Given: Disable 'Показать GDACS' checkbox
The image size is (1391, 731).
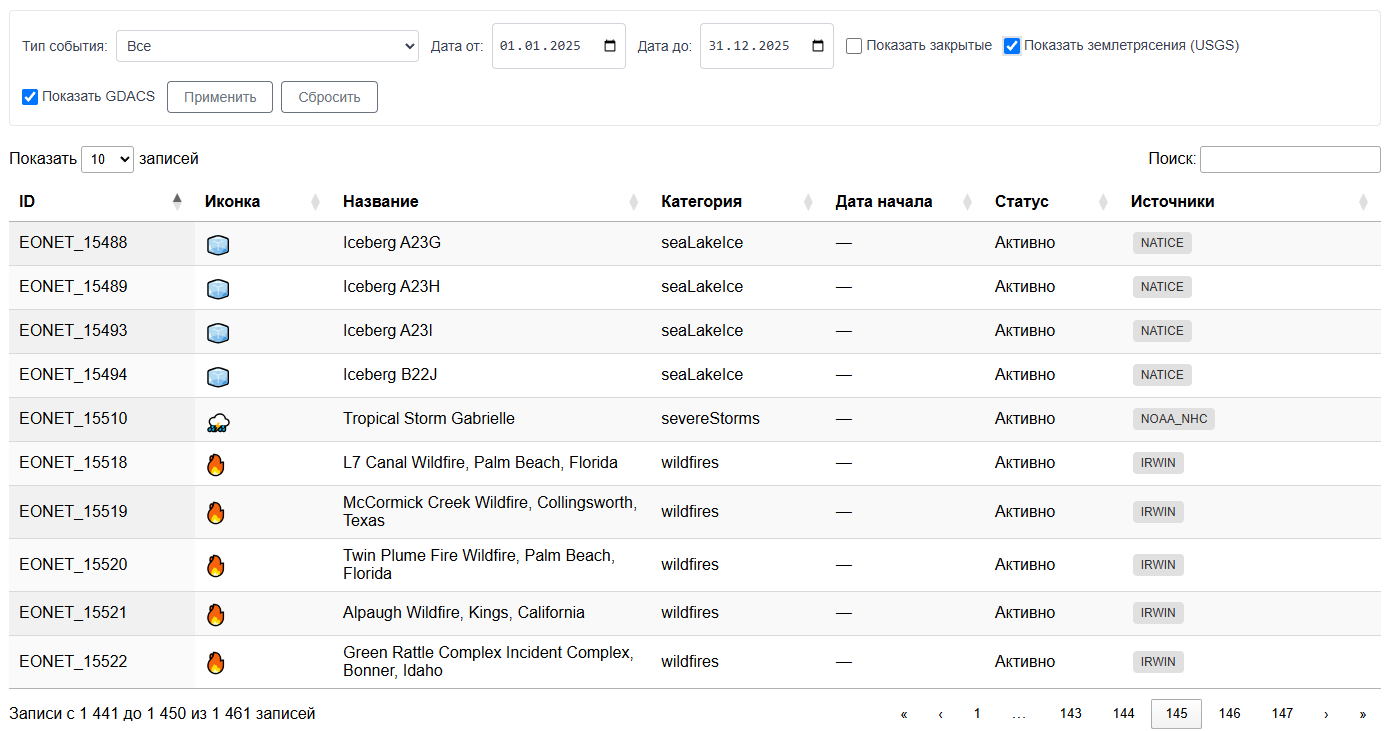Looking at the screenshot, I should point(30,97).
